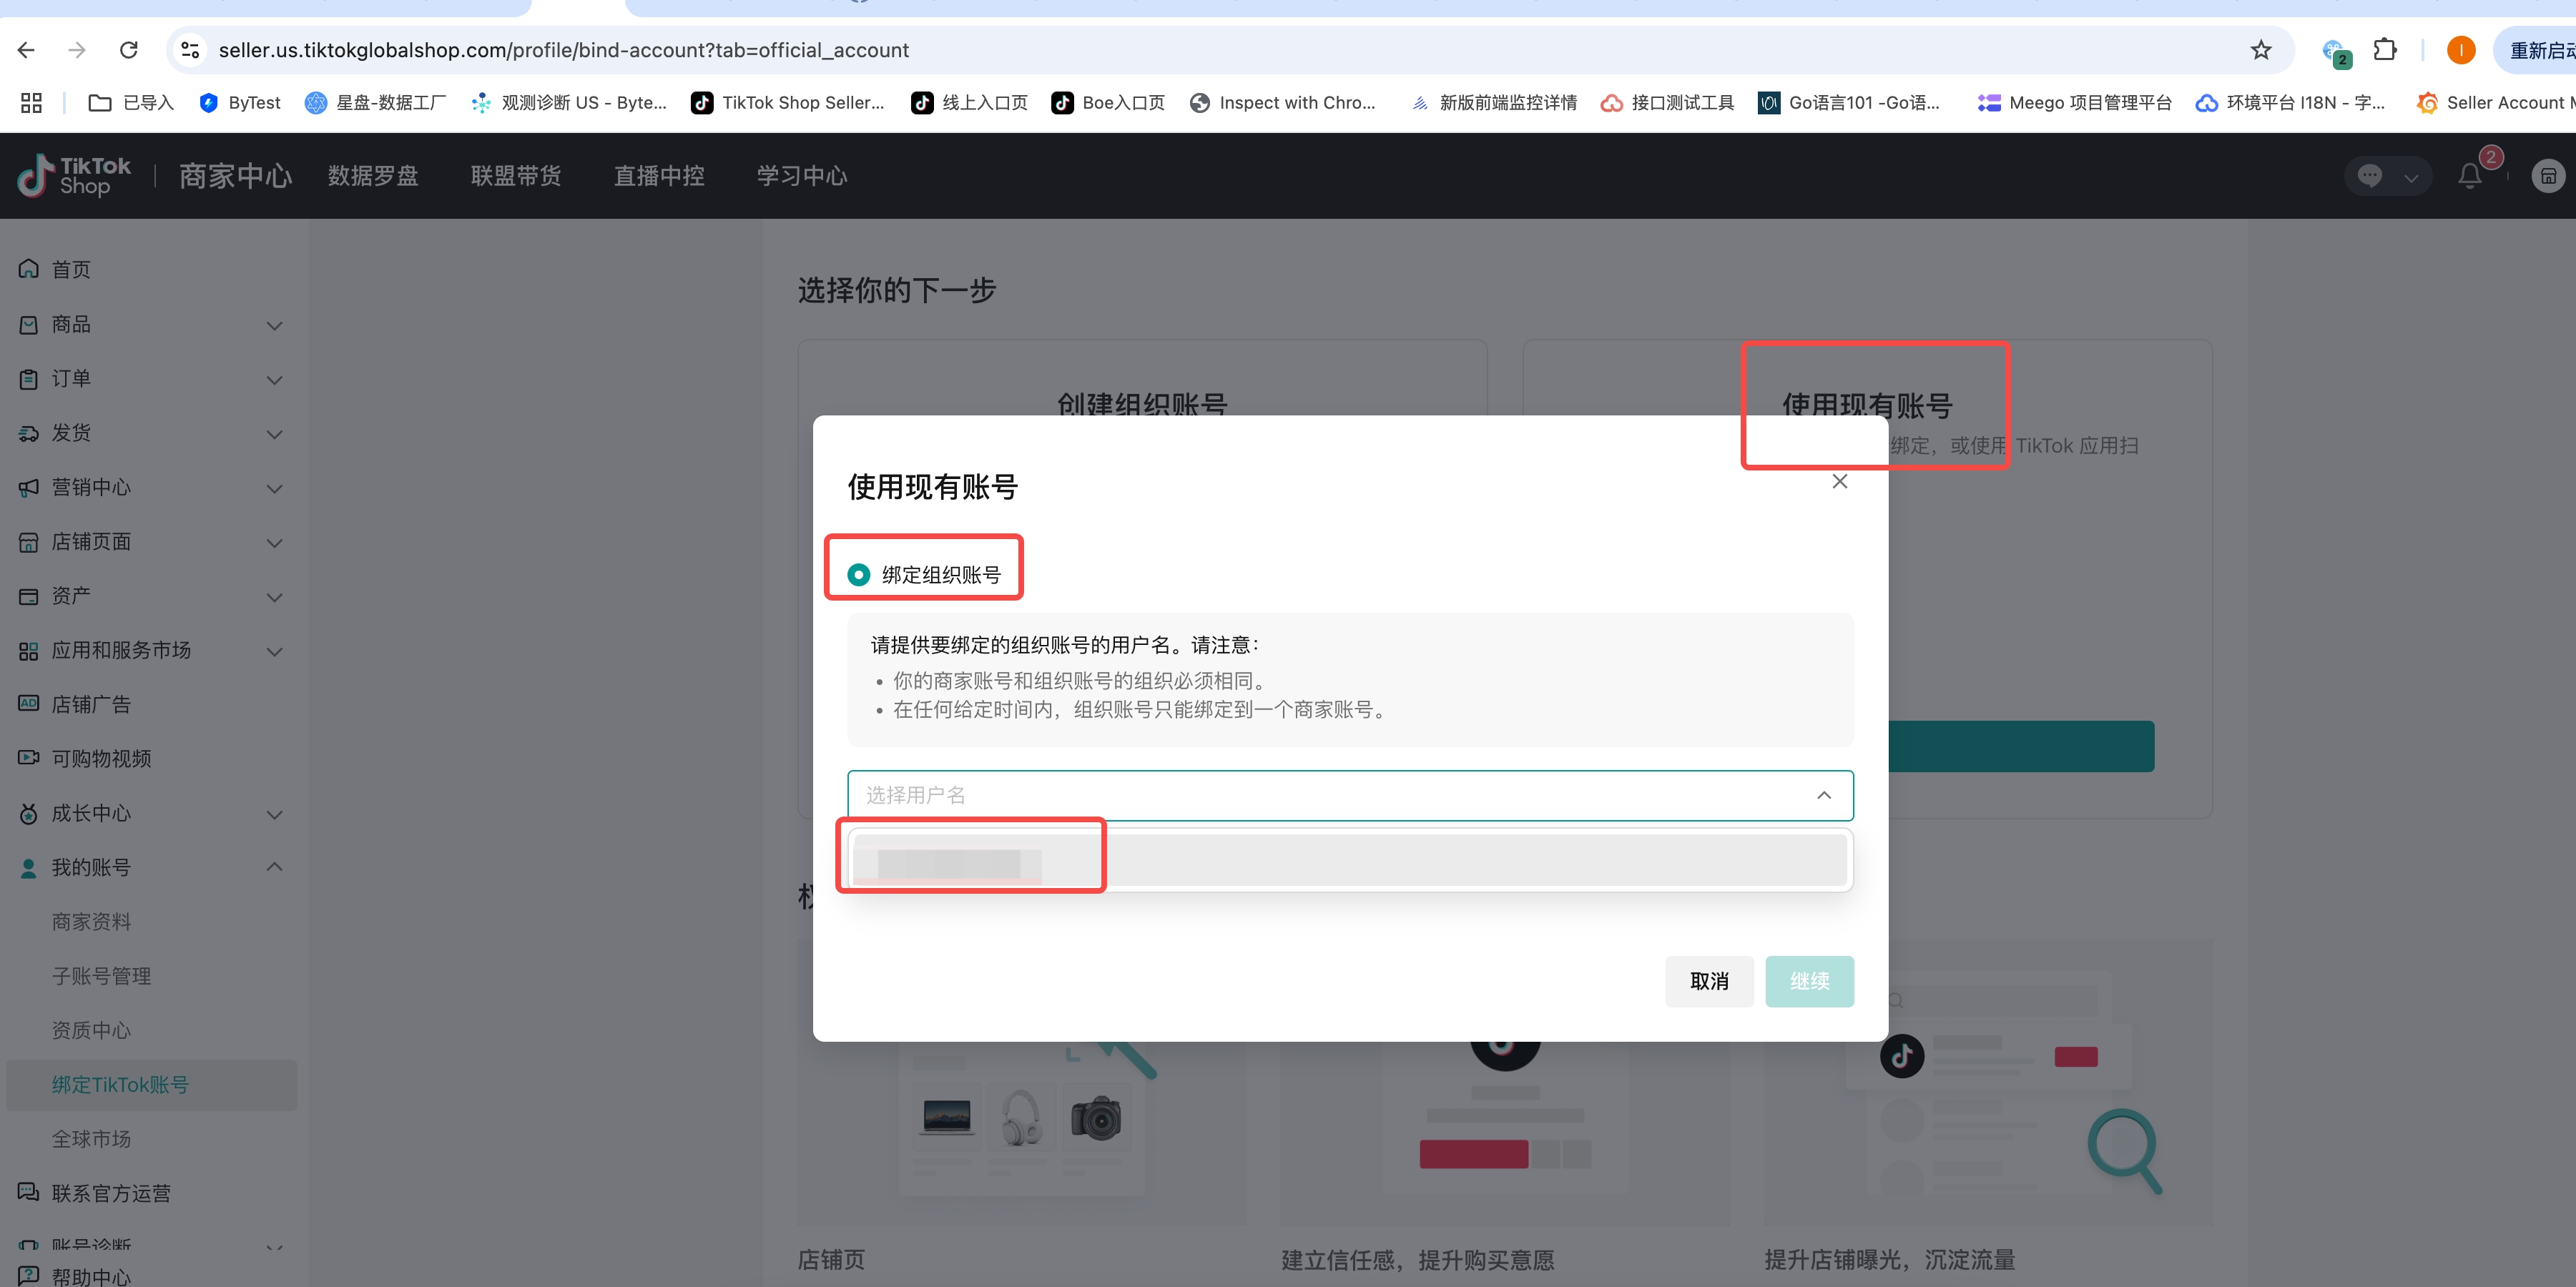
Task: Open the chat message icon in header
Action: pyautogui.click(x=2369, y=176)
